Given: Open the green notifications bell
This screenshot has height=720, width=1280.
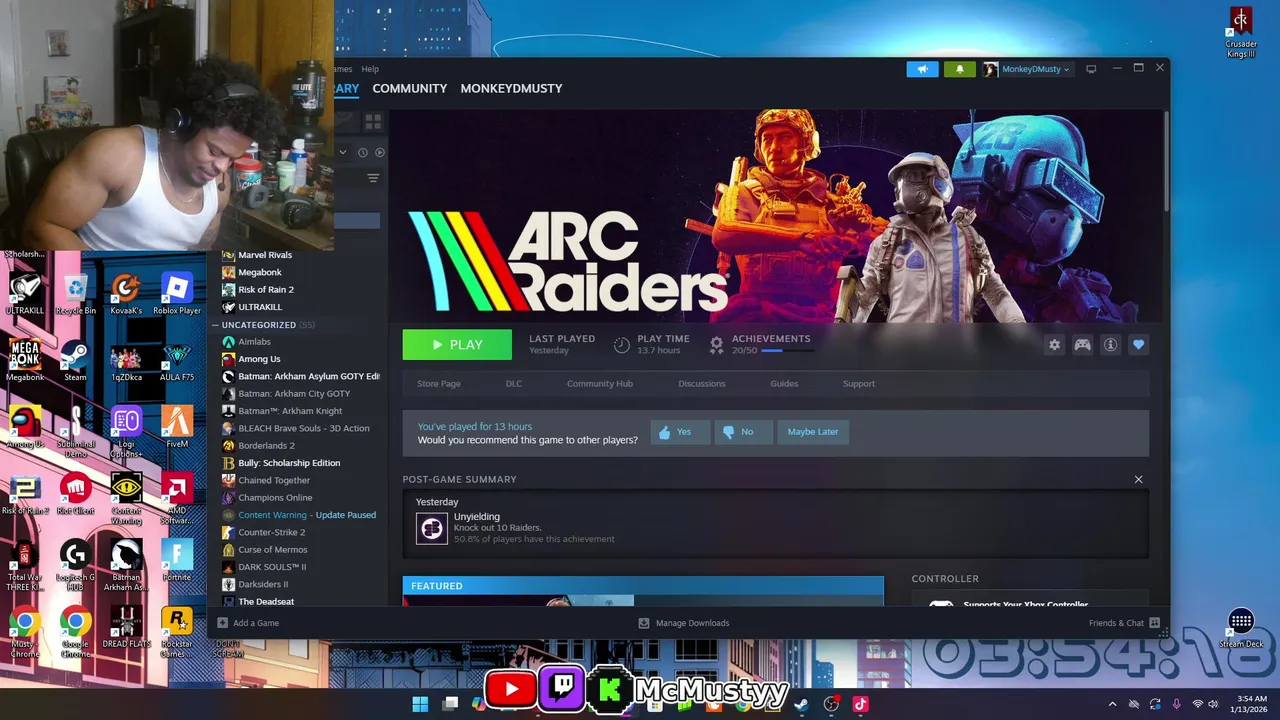Looking at the screenshot, I should pos(959,69).
